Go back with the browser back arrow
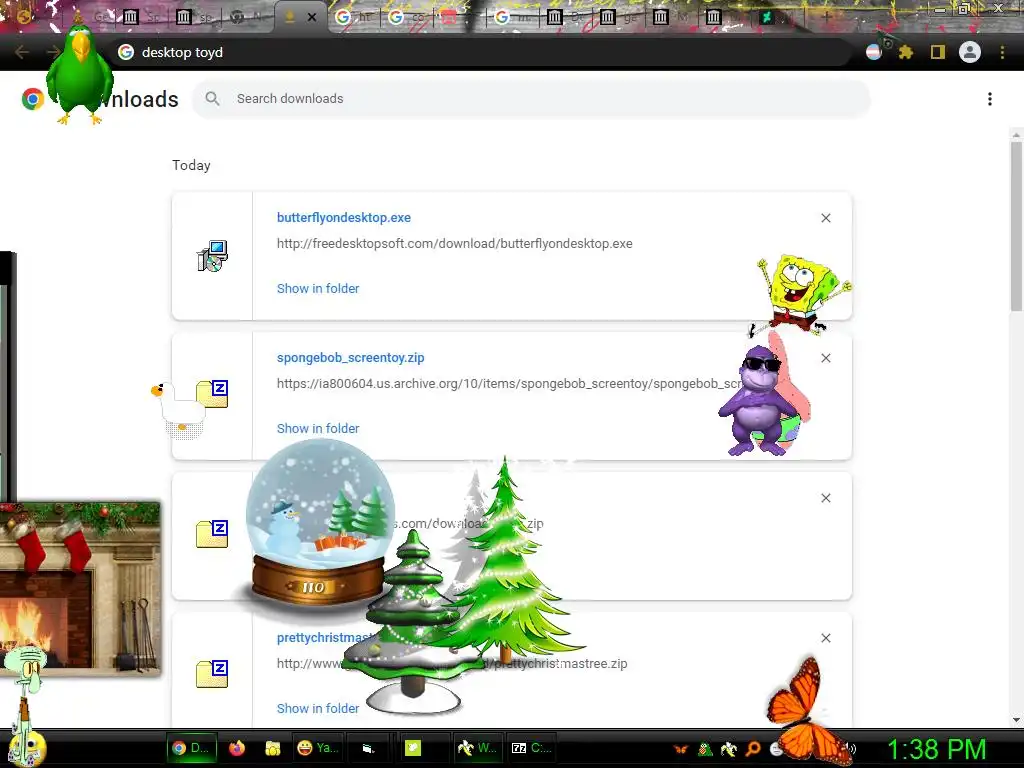Image resolution: width=1024 pixels, height=768 pixels. click(21, 52)
